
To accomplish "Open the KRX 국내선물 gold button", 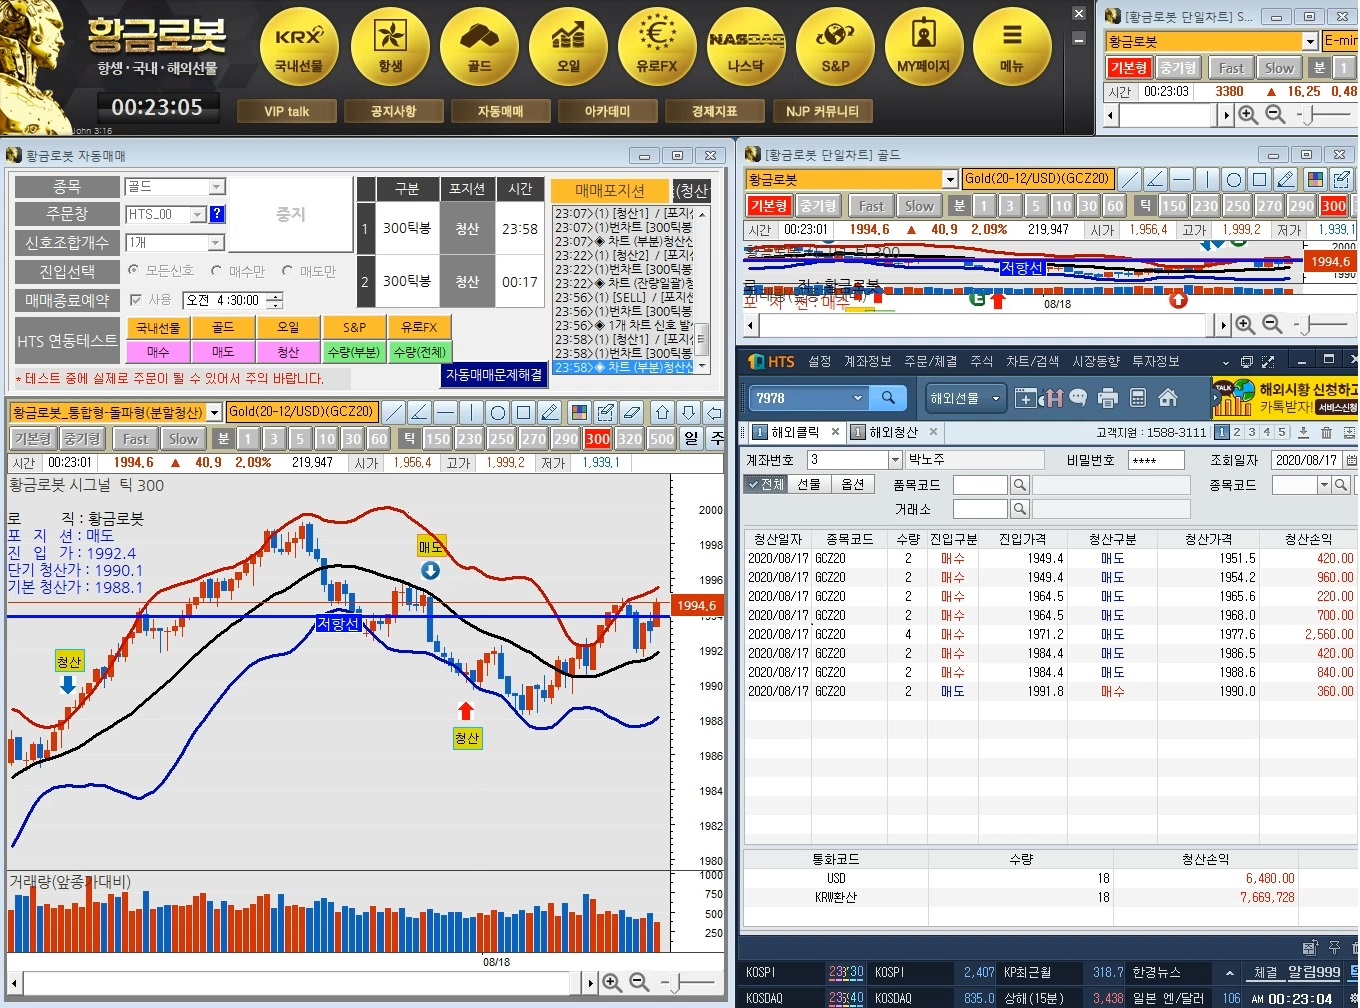I will click(x=299, y=47).
